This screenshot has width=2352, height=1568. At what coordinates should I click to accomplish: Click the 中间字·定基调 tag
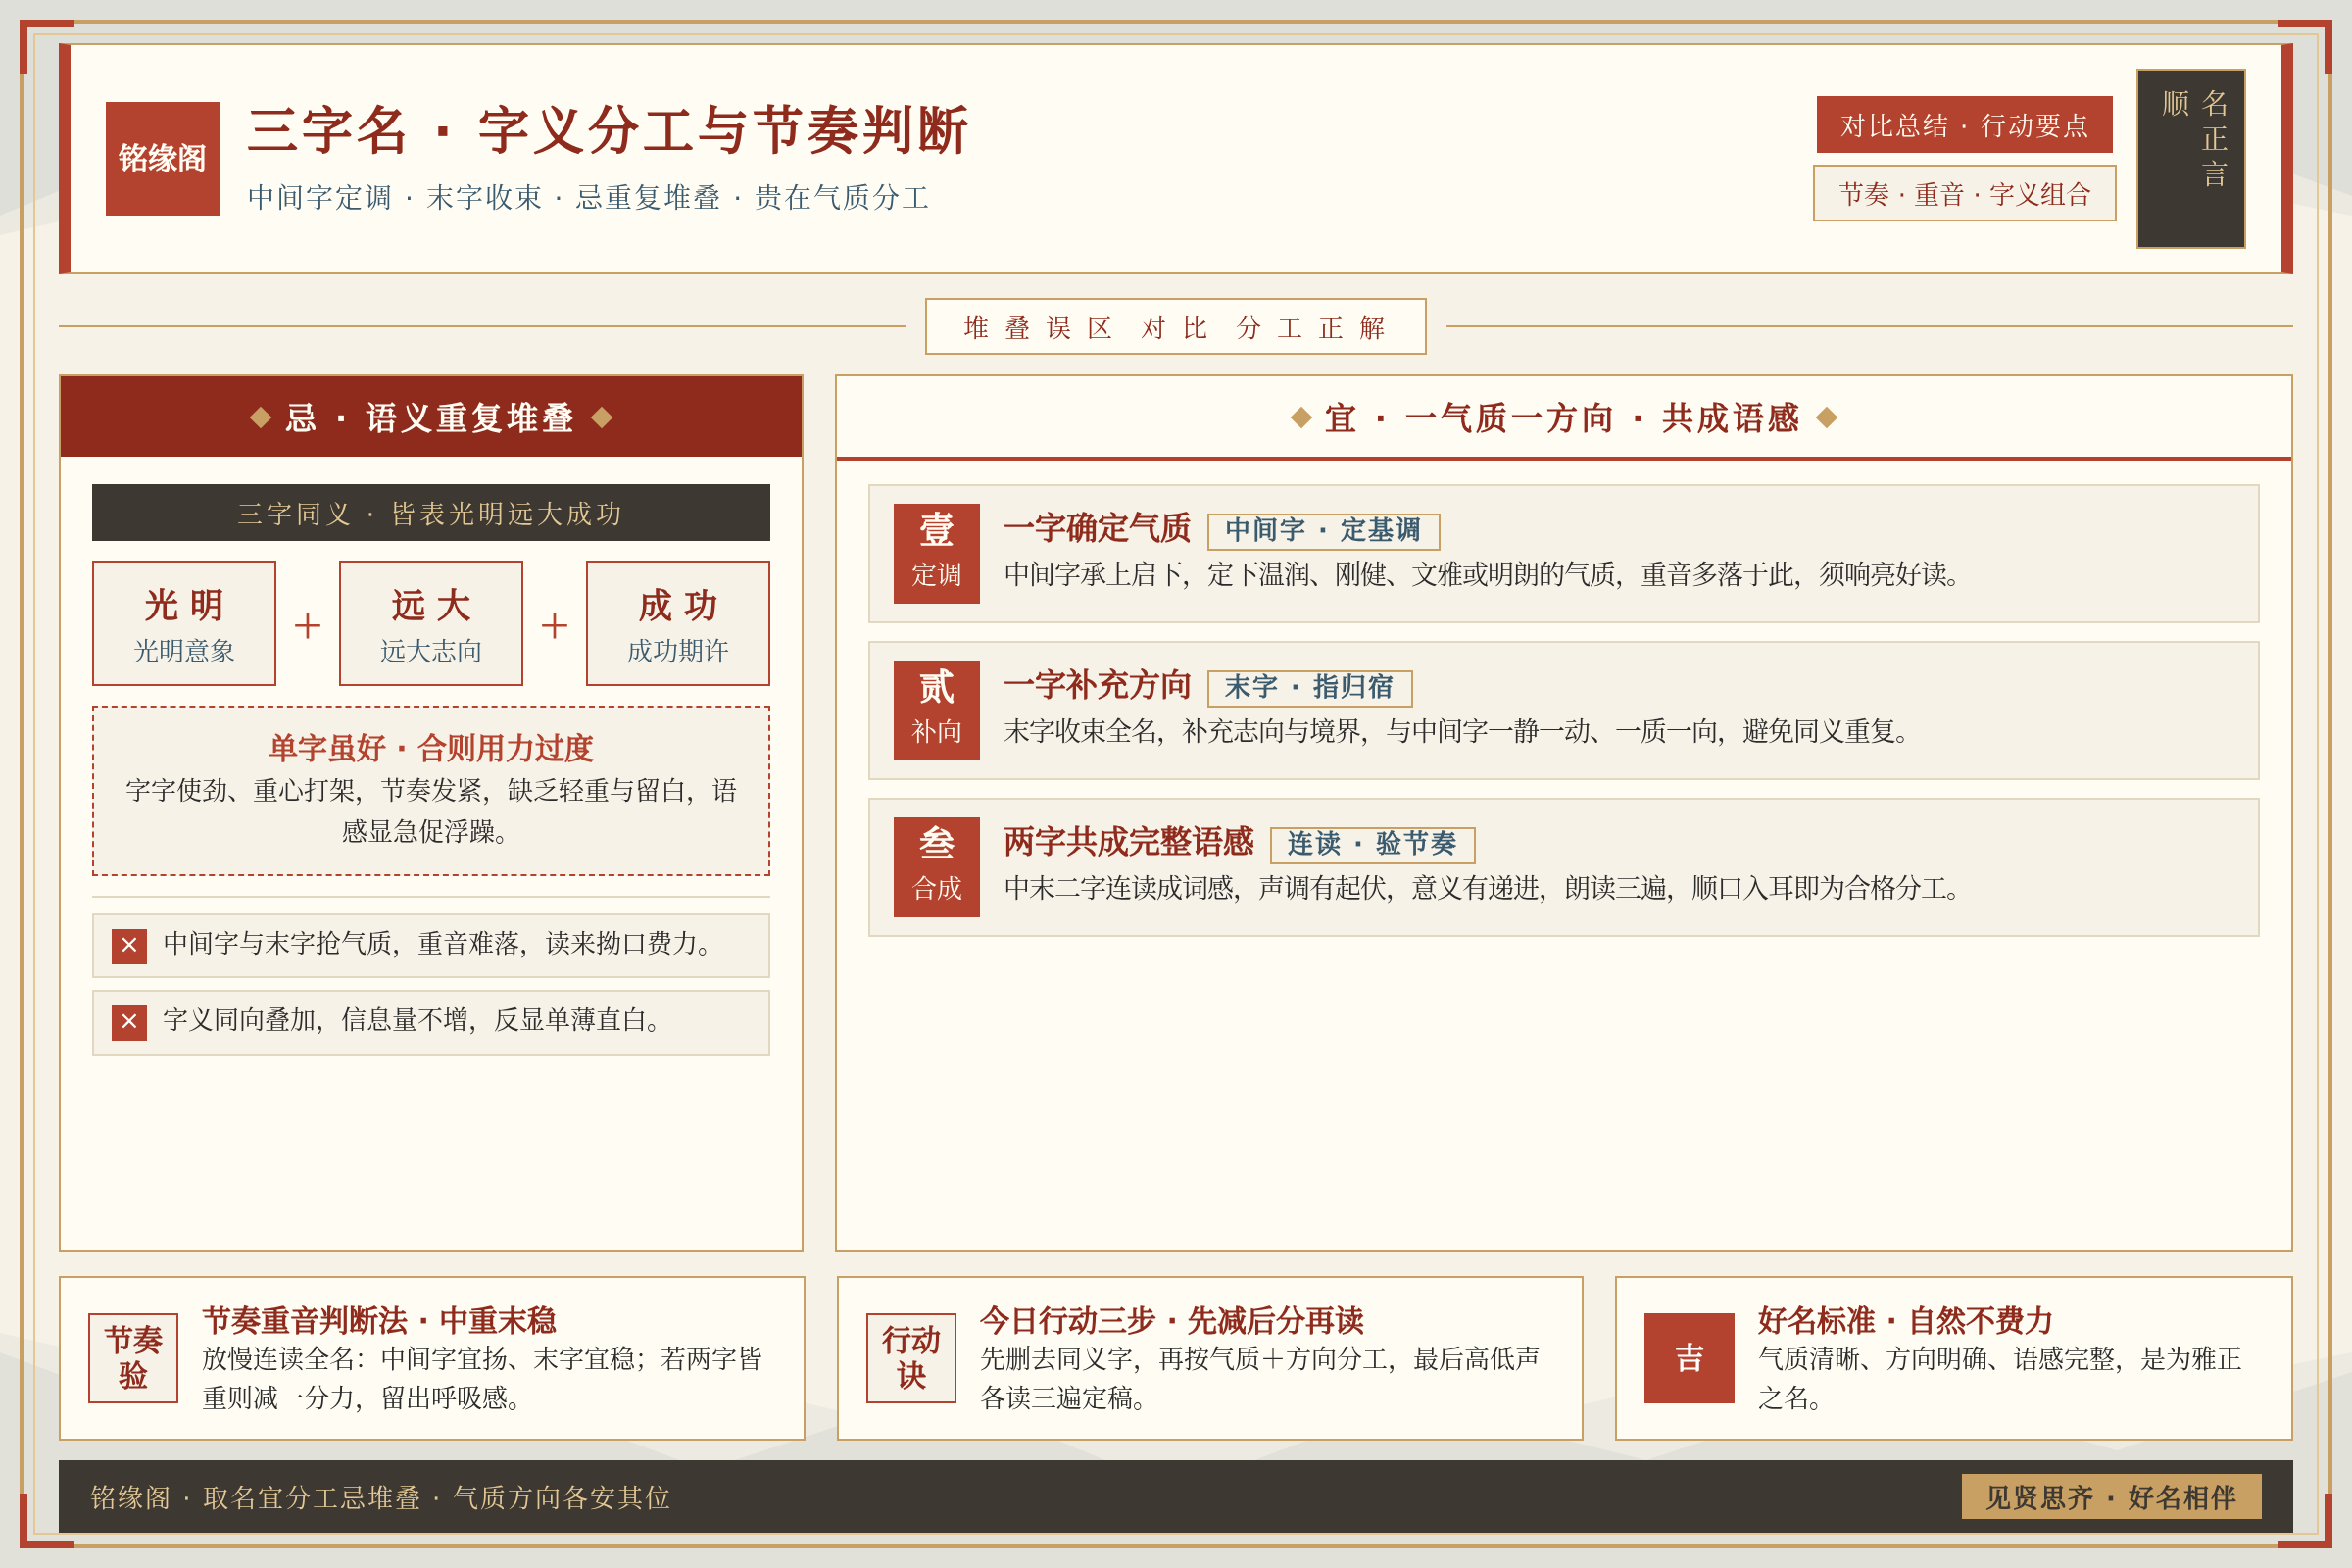[x=1323, y=531]
